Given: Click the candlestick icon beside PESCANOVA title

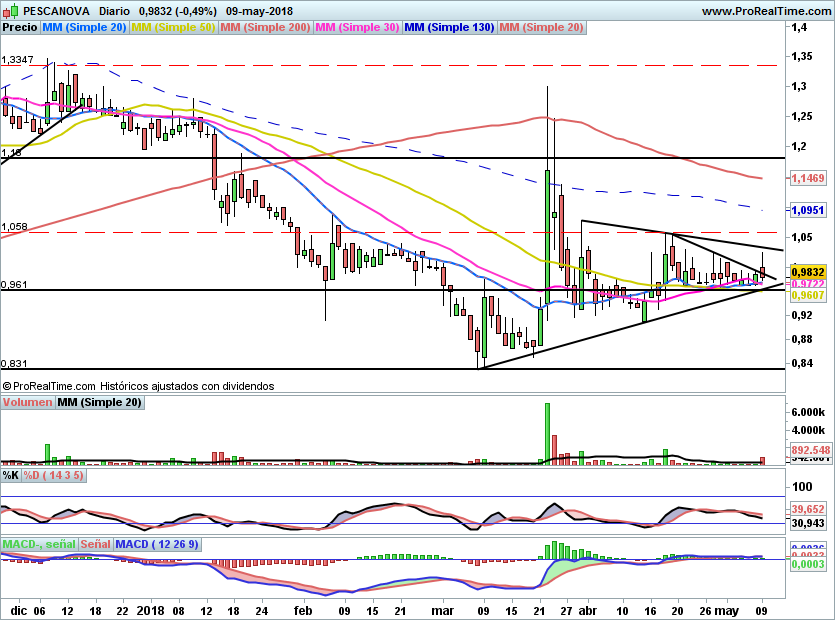Looking at the screenshot, I should [10, 11].
